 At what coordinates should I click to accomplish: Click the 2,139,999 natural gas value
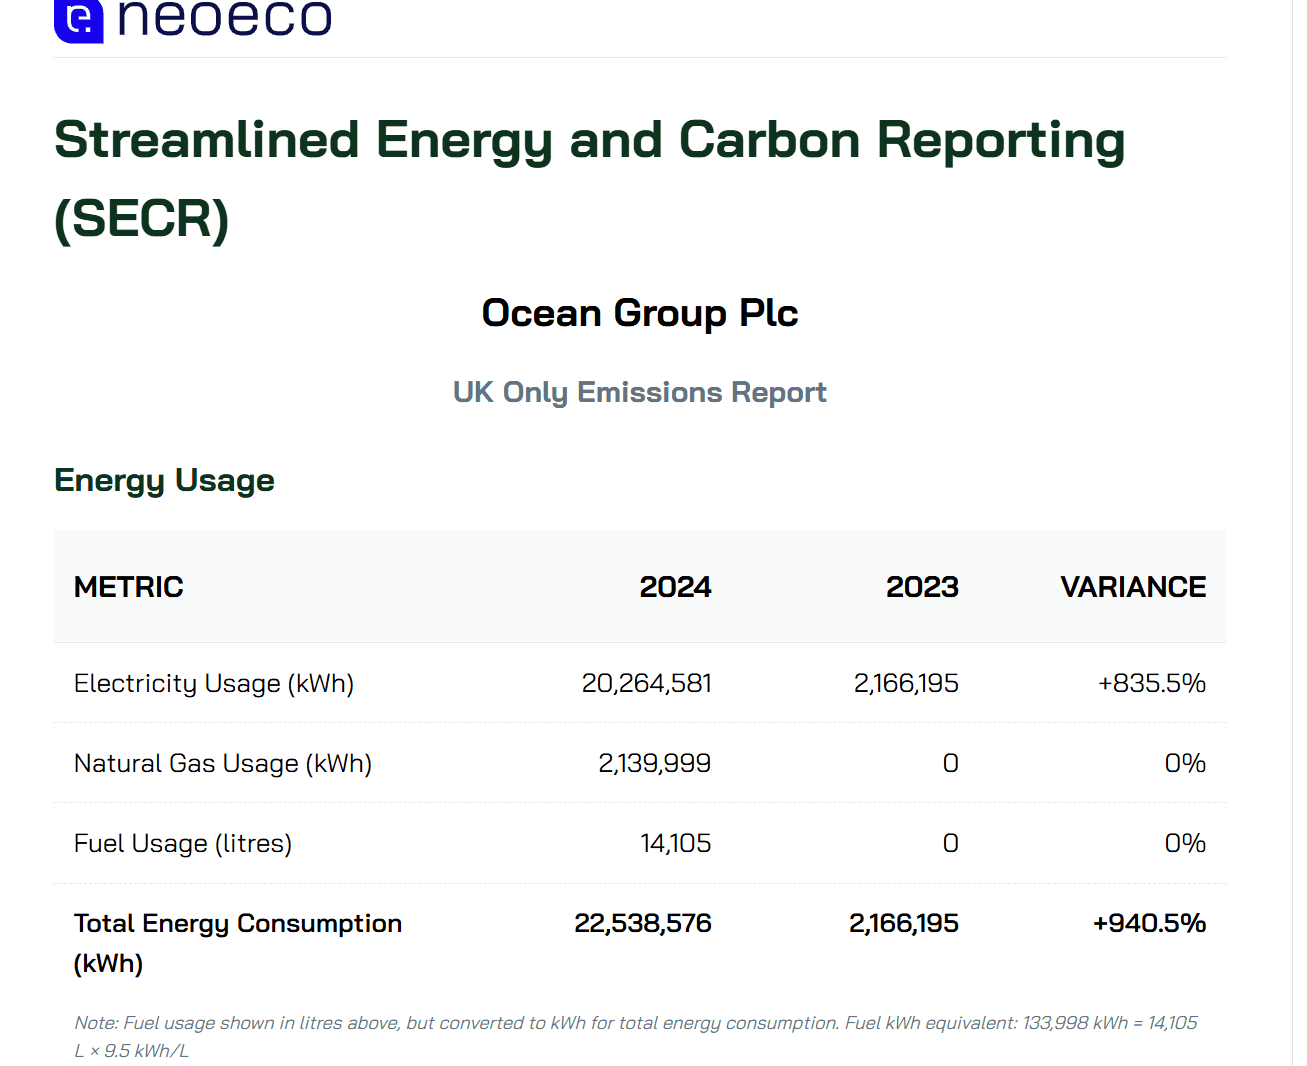[x=655, y=763]
